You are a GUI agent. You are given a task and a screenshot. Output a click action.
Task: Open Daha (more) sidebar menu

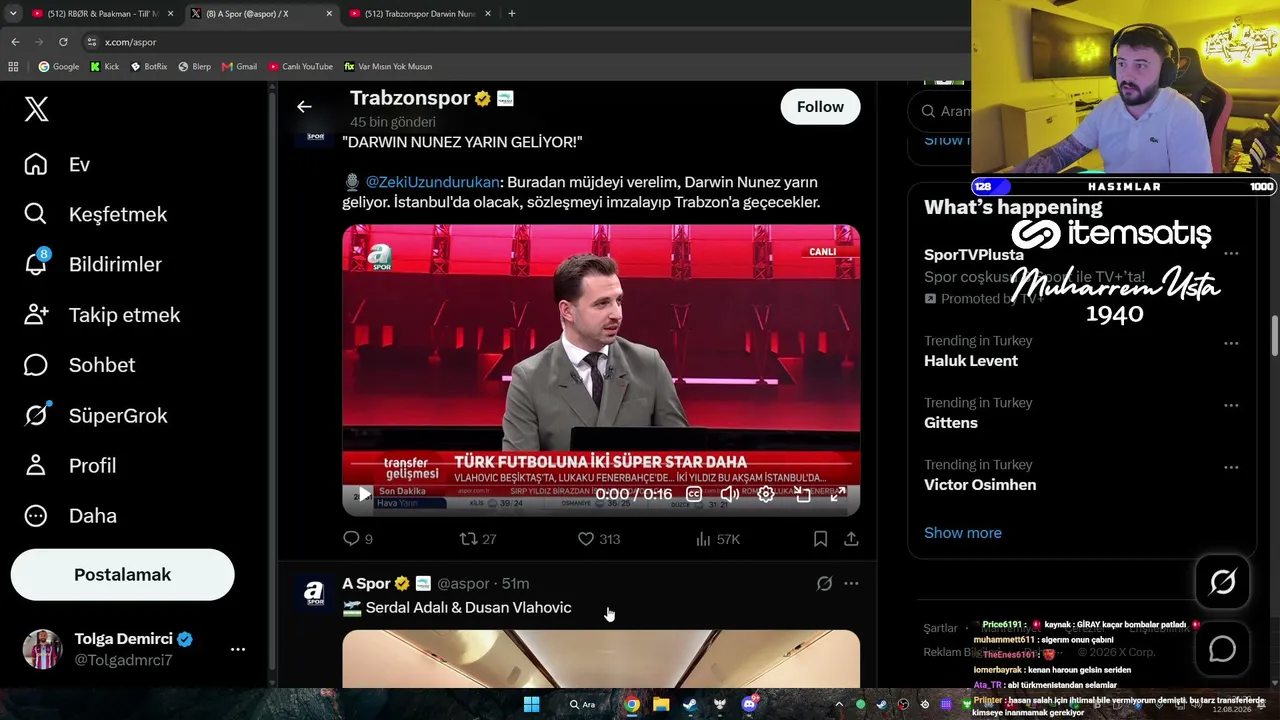pyautogui.click(x=70, y=515)
